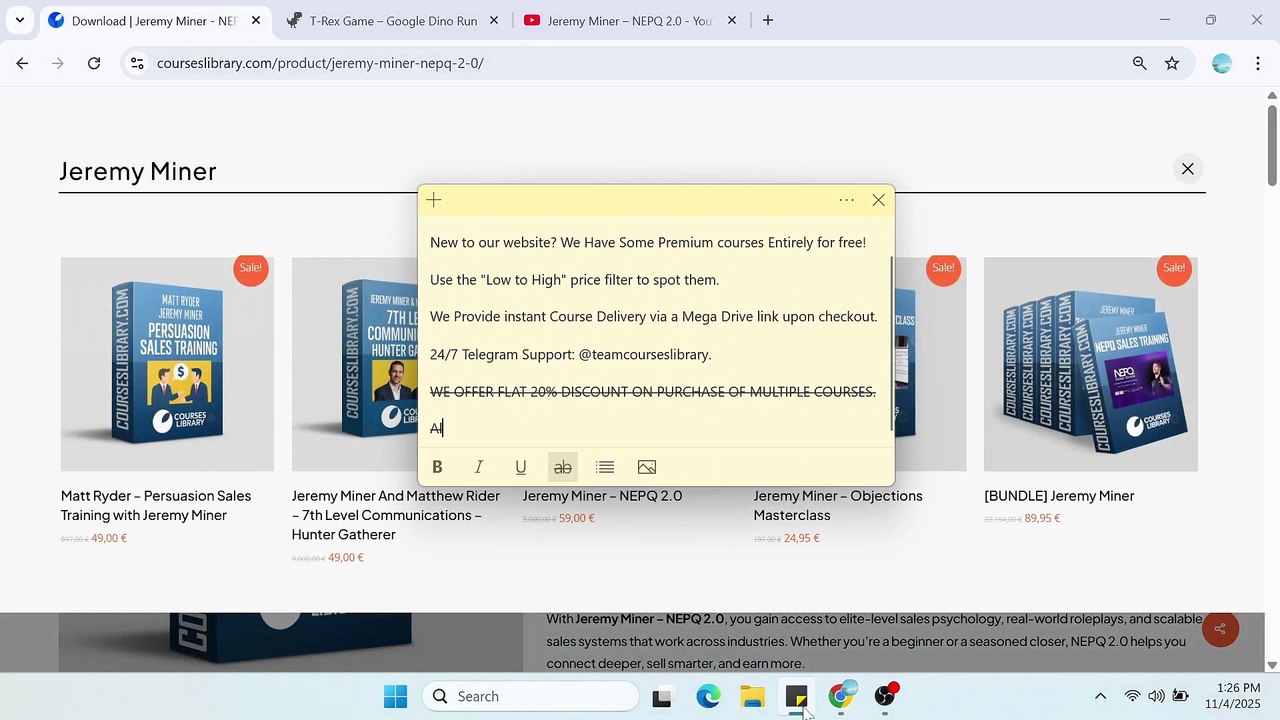Open the Windows Start menu
Screen dimensions: 1280x720
coord(396,696)
